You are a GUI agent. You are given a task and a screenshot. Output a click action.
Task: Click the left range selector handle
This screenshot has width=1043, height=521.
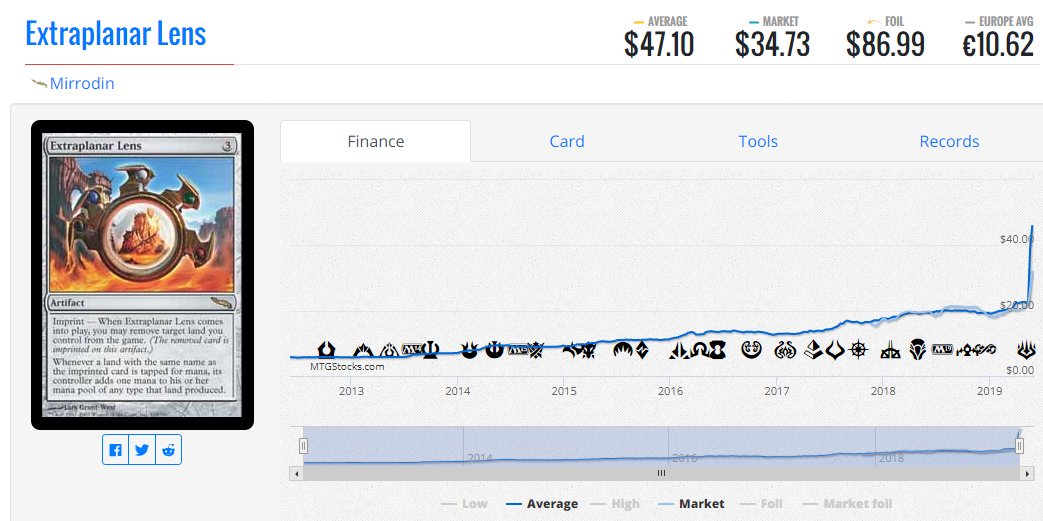point(303,446)
